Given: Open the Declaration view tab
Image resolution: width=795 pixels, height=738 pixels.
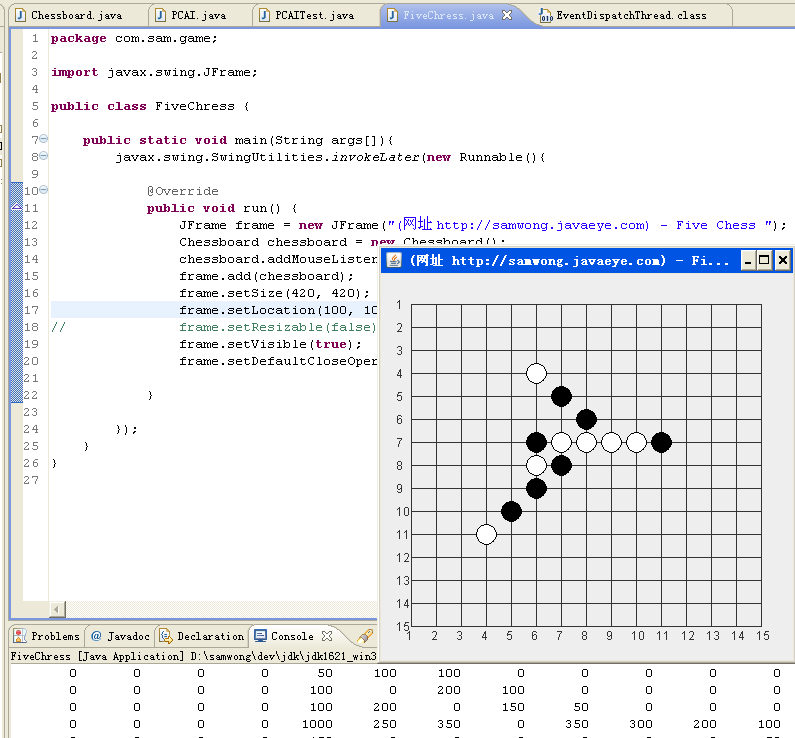Looking at the screenshot, I should [202, 636].
